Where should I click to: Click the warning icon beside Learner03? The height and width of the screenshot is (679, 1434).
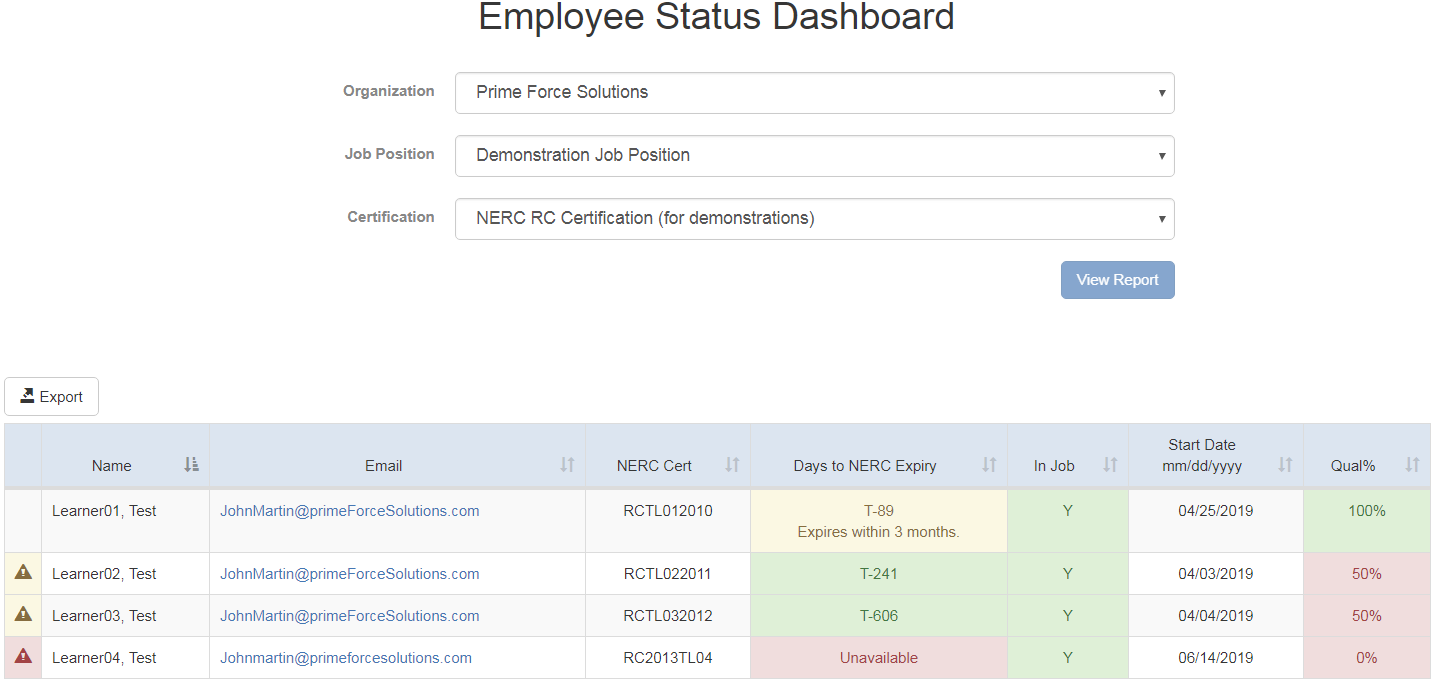(x=23, y=615)
